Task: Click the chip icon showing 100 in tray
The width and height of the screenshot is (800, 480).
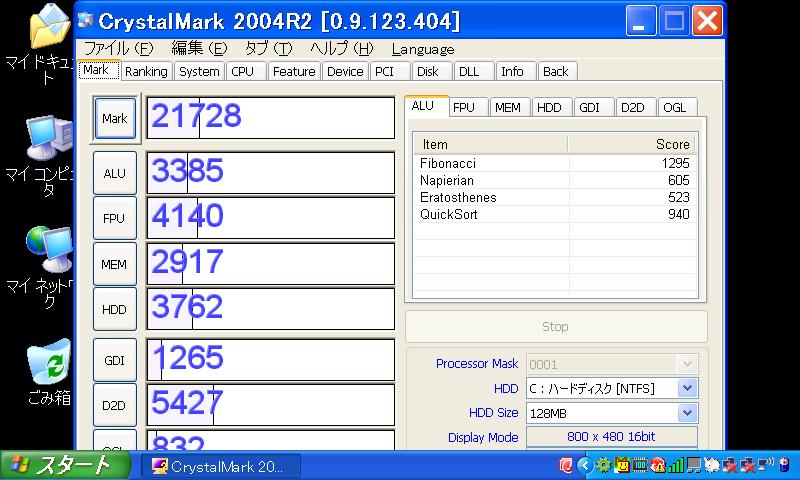Action: (x=639, y=465)
